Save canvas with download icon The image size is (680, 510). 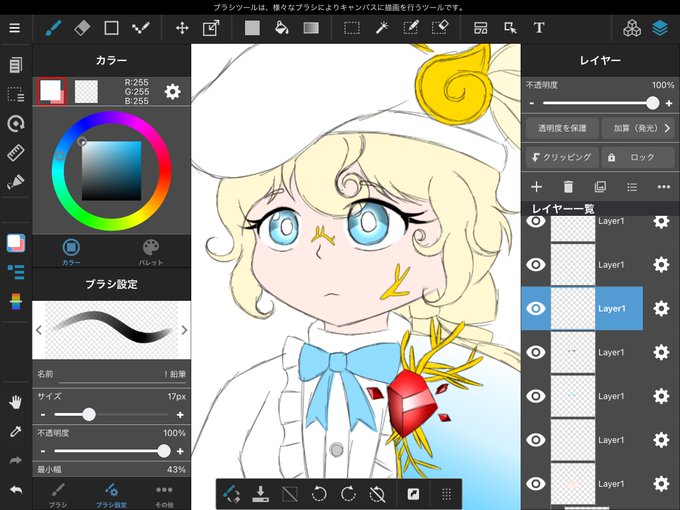pyautogui.click(x=260, y=494)
